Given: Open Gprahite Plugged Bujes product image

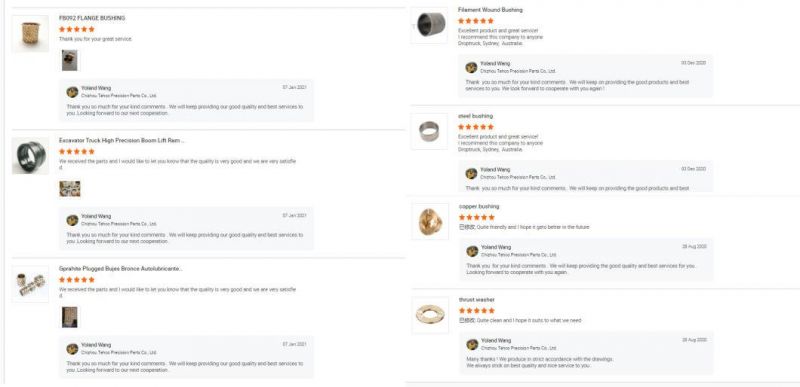Looking at the screenshot, I should (x=31, y=284).
